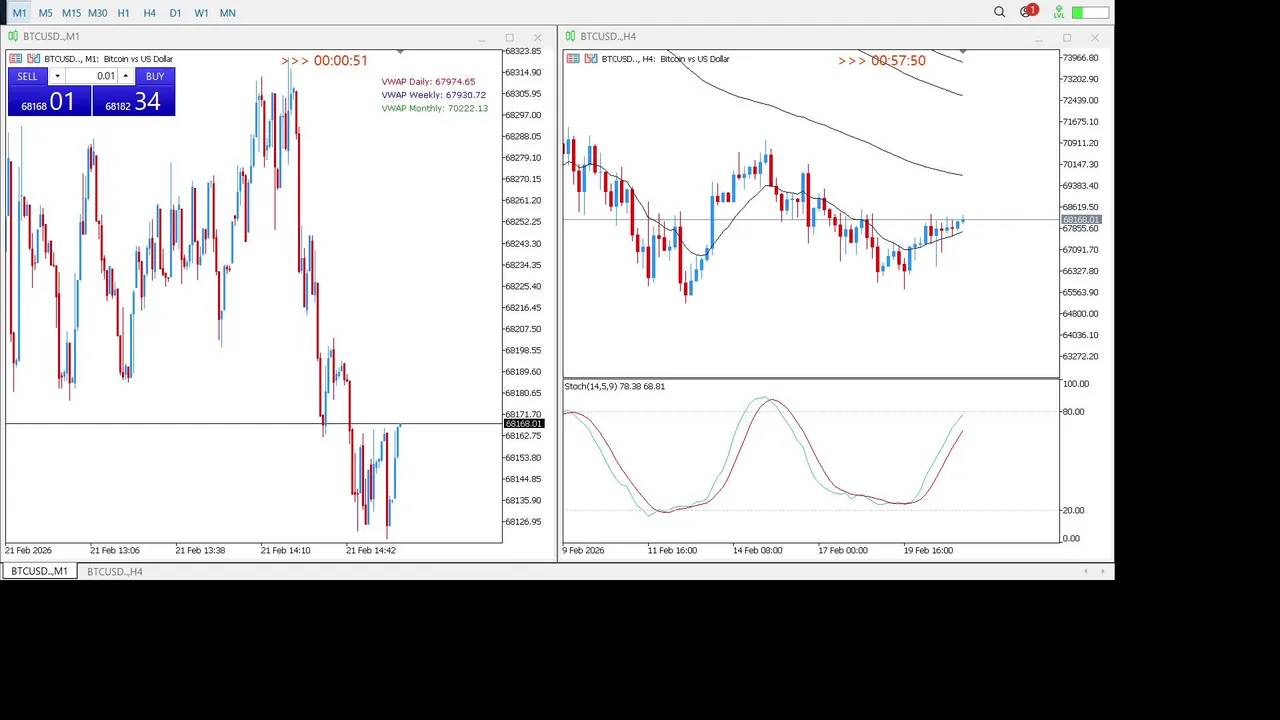Click the M1 chart window candlestick icon

13,36
